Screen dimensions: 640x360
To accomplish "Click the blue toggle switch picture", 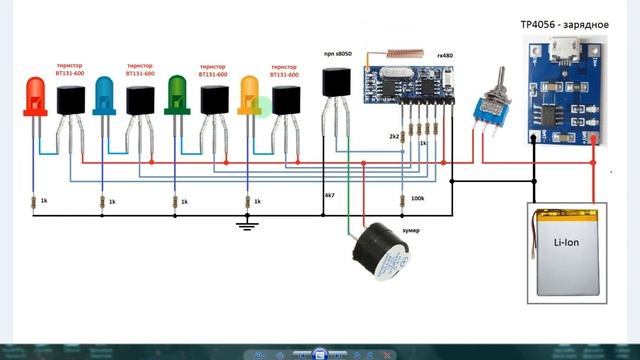I will tap(492, 102).
